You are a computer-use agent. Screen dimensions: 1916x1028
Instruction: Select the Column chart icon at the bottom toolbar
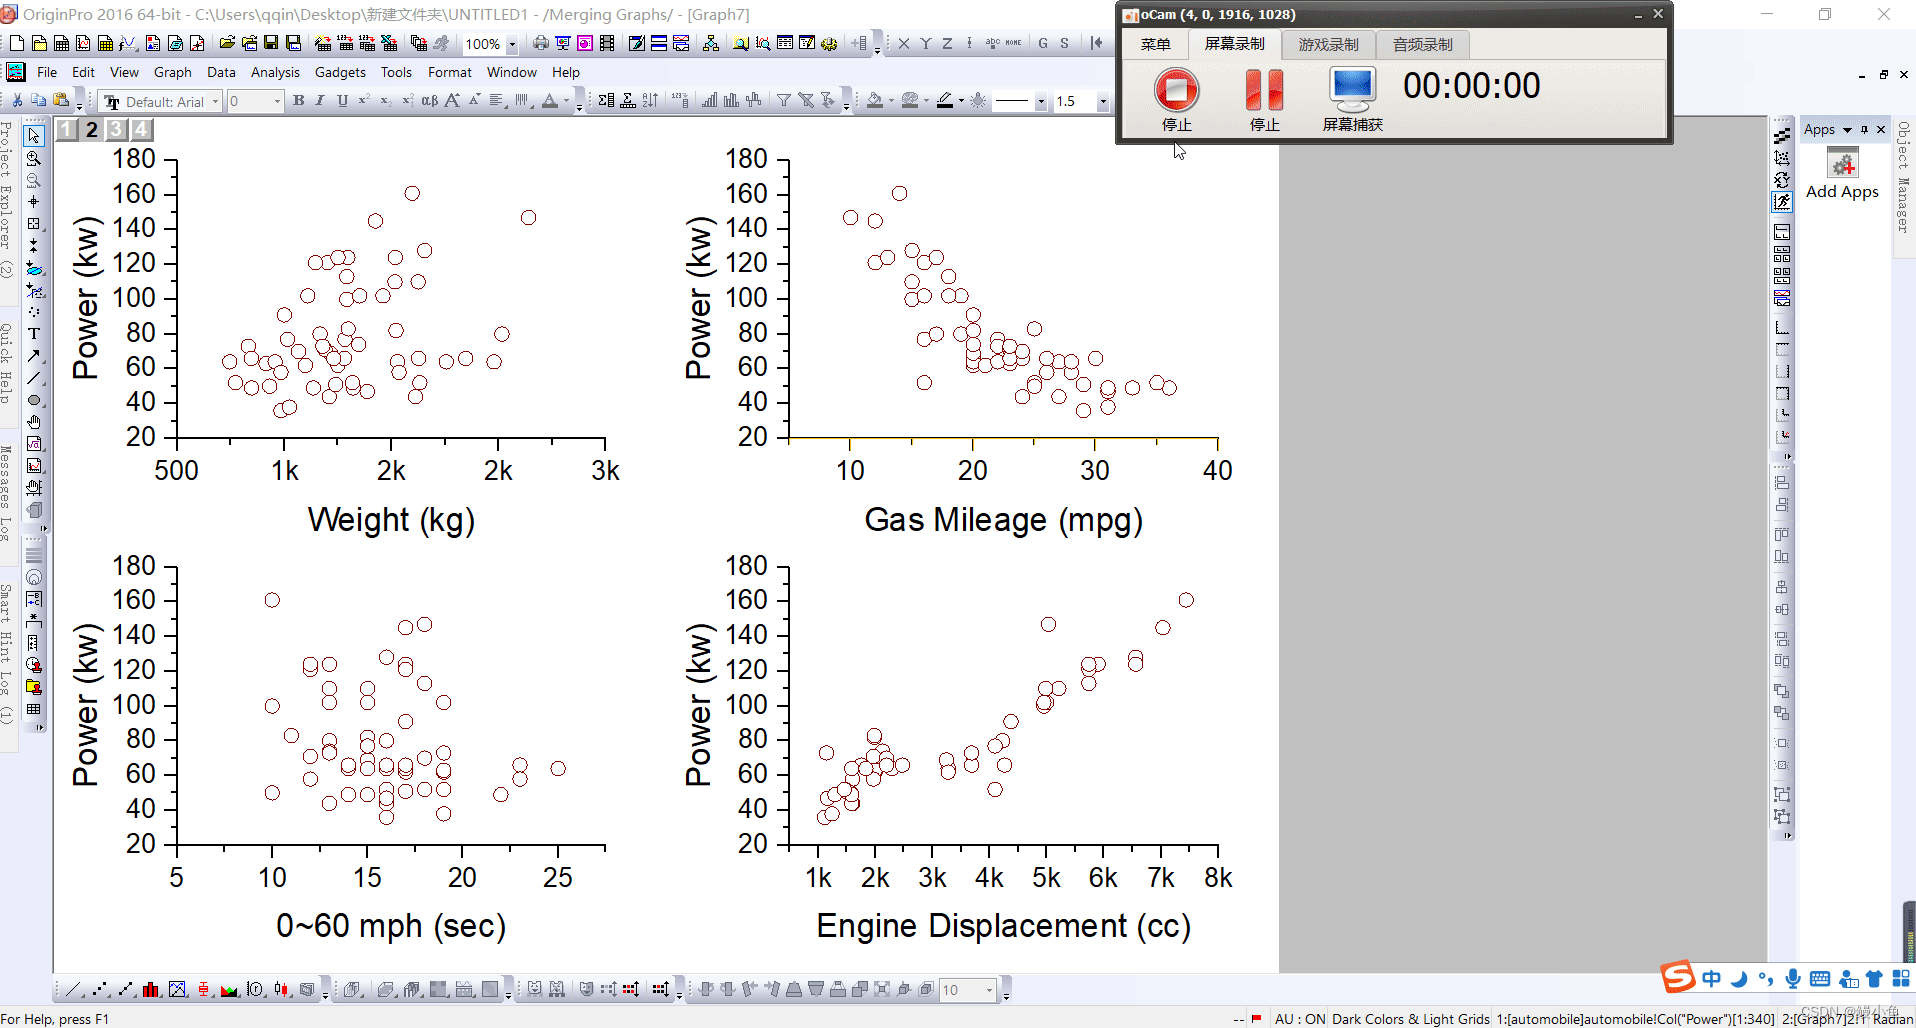(x=150, y=989)
